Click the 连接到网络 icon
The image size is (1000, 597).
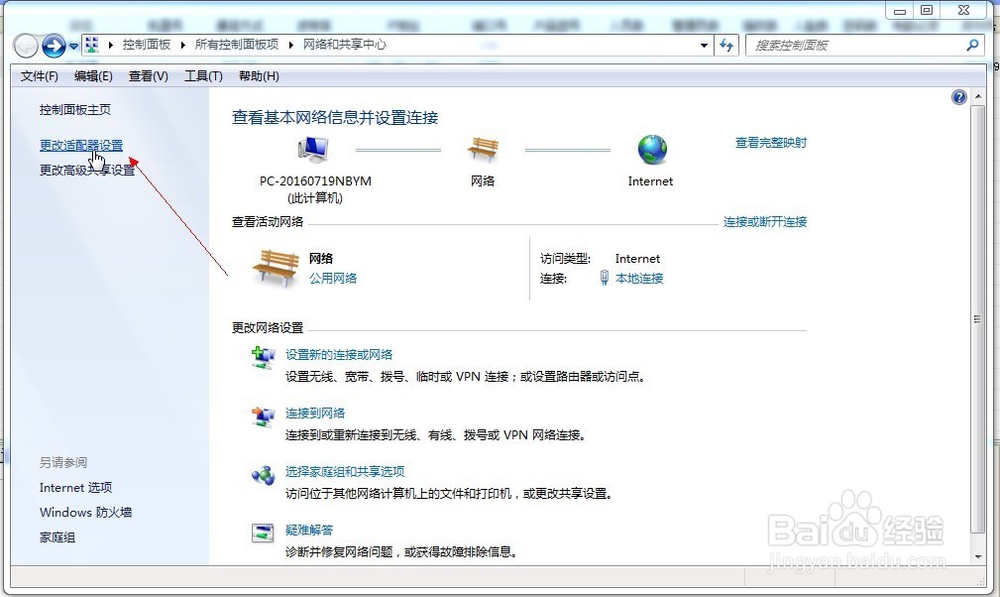coord(264,415)
